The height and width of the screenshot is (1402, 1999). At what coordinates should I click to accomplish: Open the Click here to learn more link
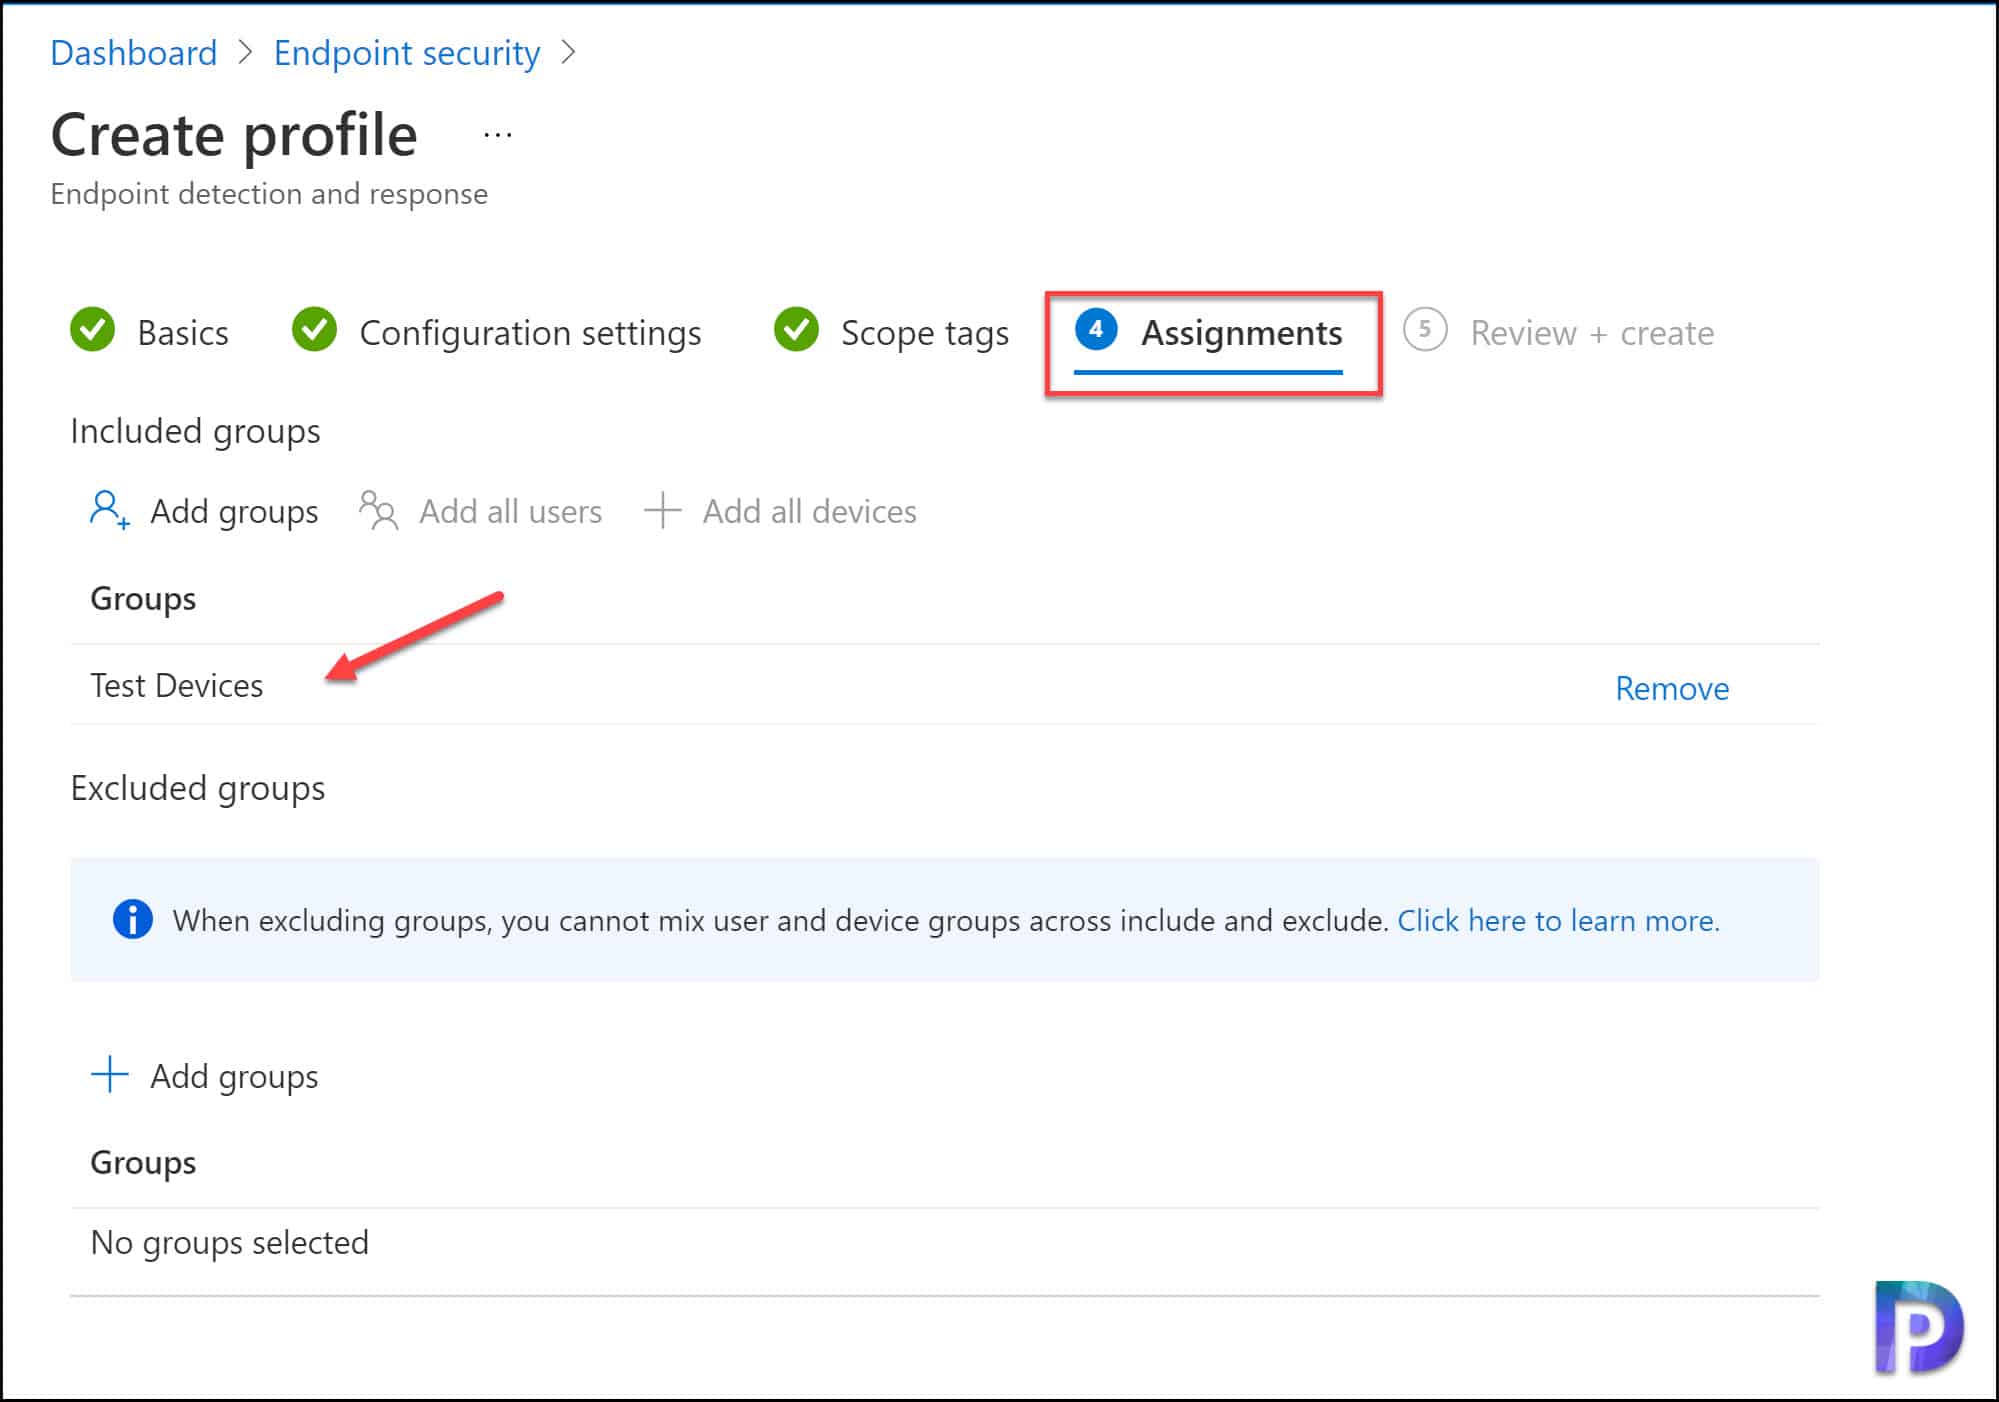[1558, 920]
